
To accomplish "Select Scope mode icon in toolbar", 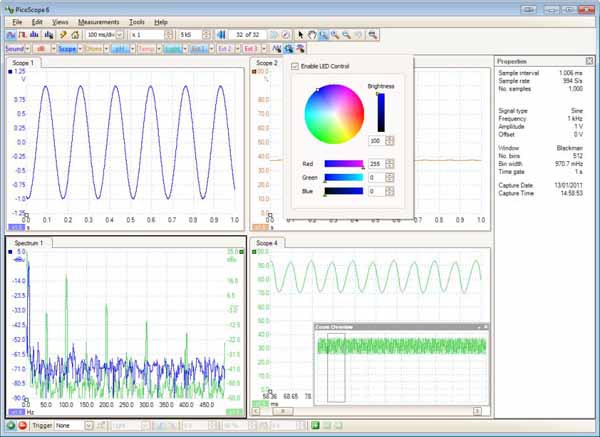I will click(11, 35).
